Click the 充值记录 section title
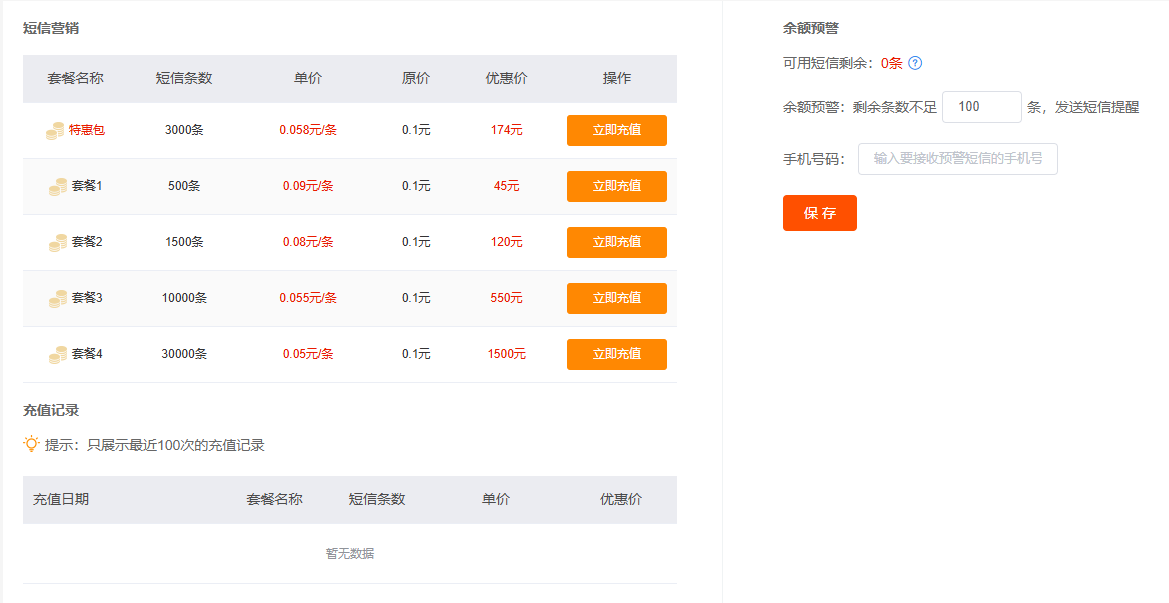The height and width of the screenshot is (603, 1169). 51,410
